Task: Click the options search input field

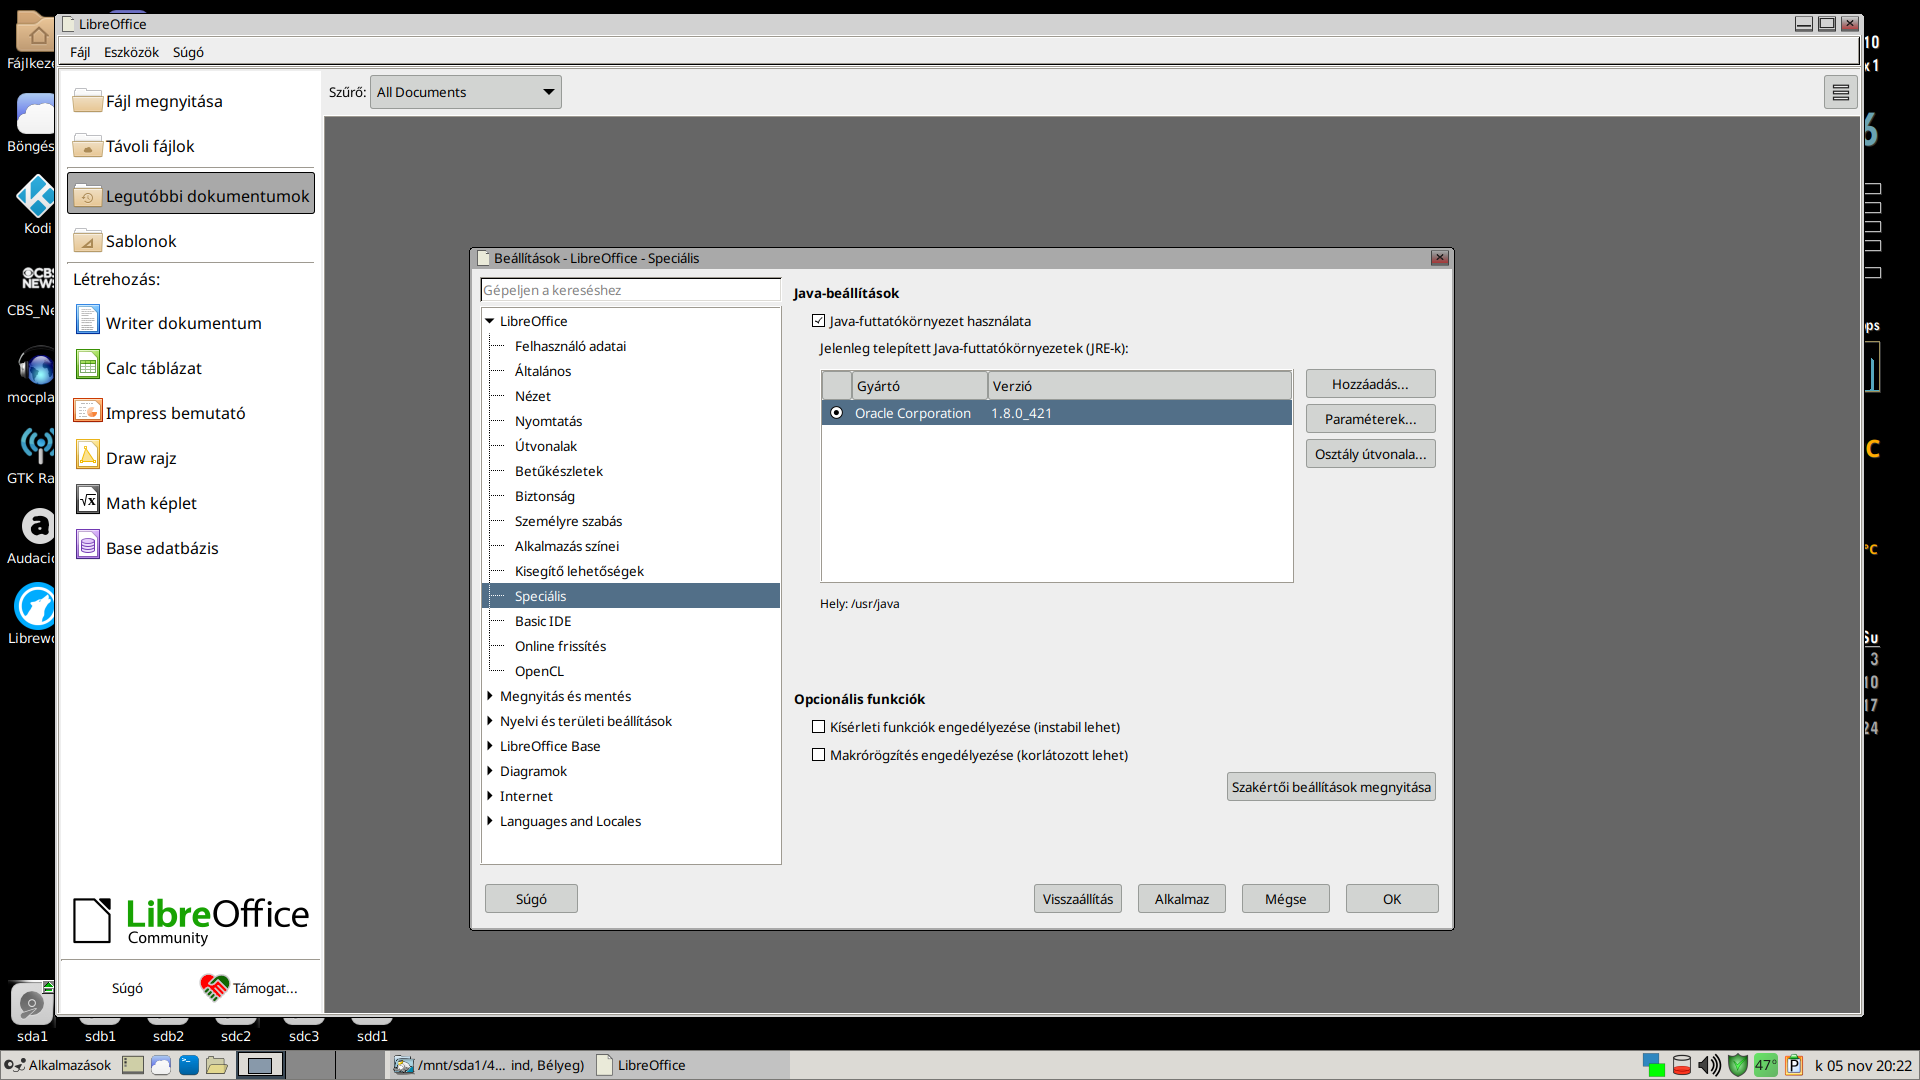Action: pyautogui.click(x=630, y=290)
